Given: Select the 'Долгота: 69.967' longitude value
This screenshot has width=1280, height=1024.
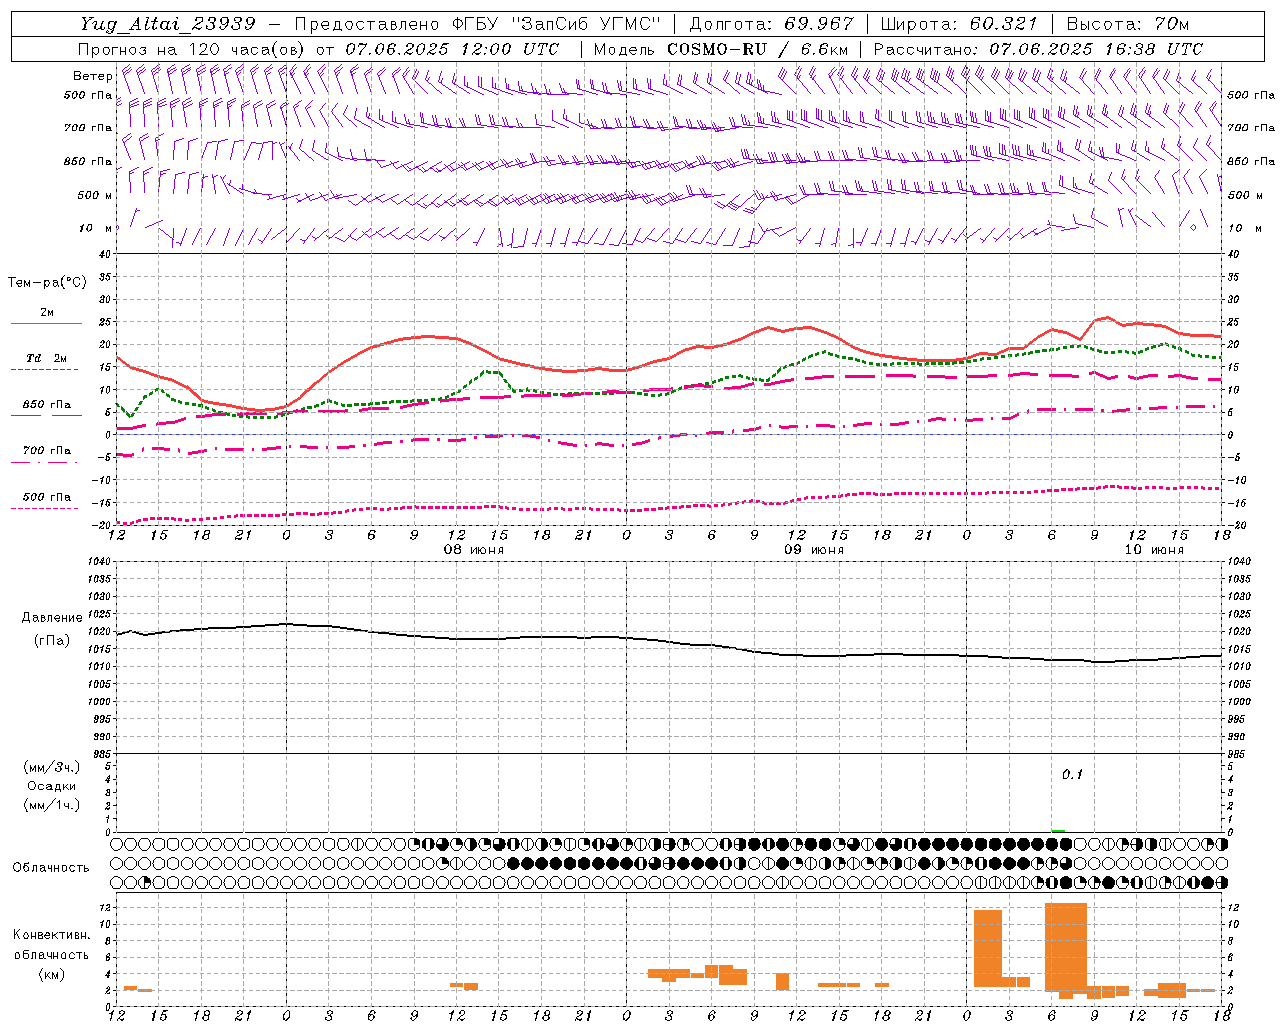Looking at the screenshot, I should point(772,24).
